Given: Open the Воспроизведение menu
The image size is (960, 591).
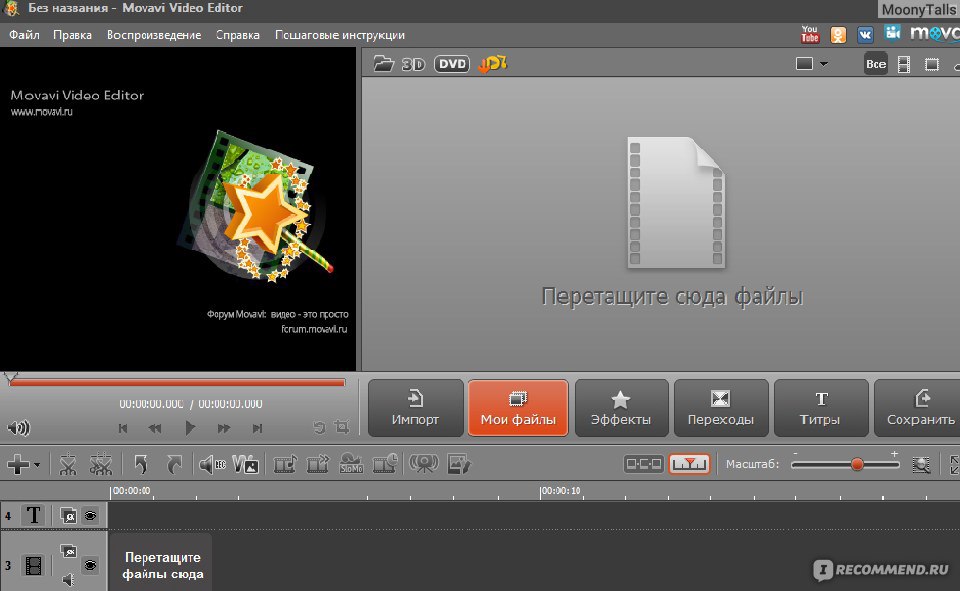Looking at the screenshot, I should pos(154,35).
